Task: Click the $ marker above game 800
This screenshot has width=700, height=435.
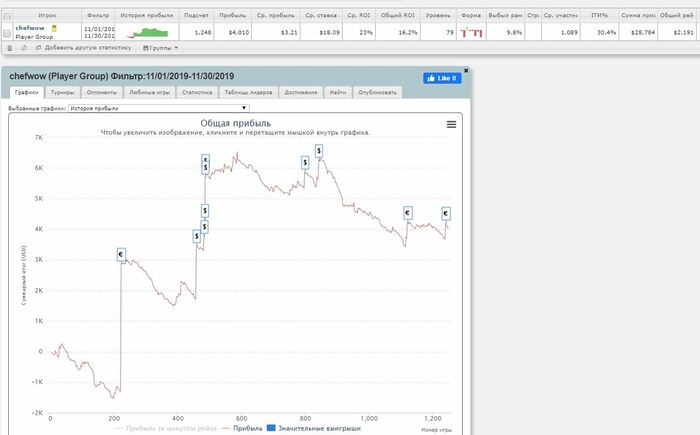Action: (305, 163)
